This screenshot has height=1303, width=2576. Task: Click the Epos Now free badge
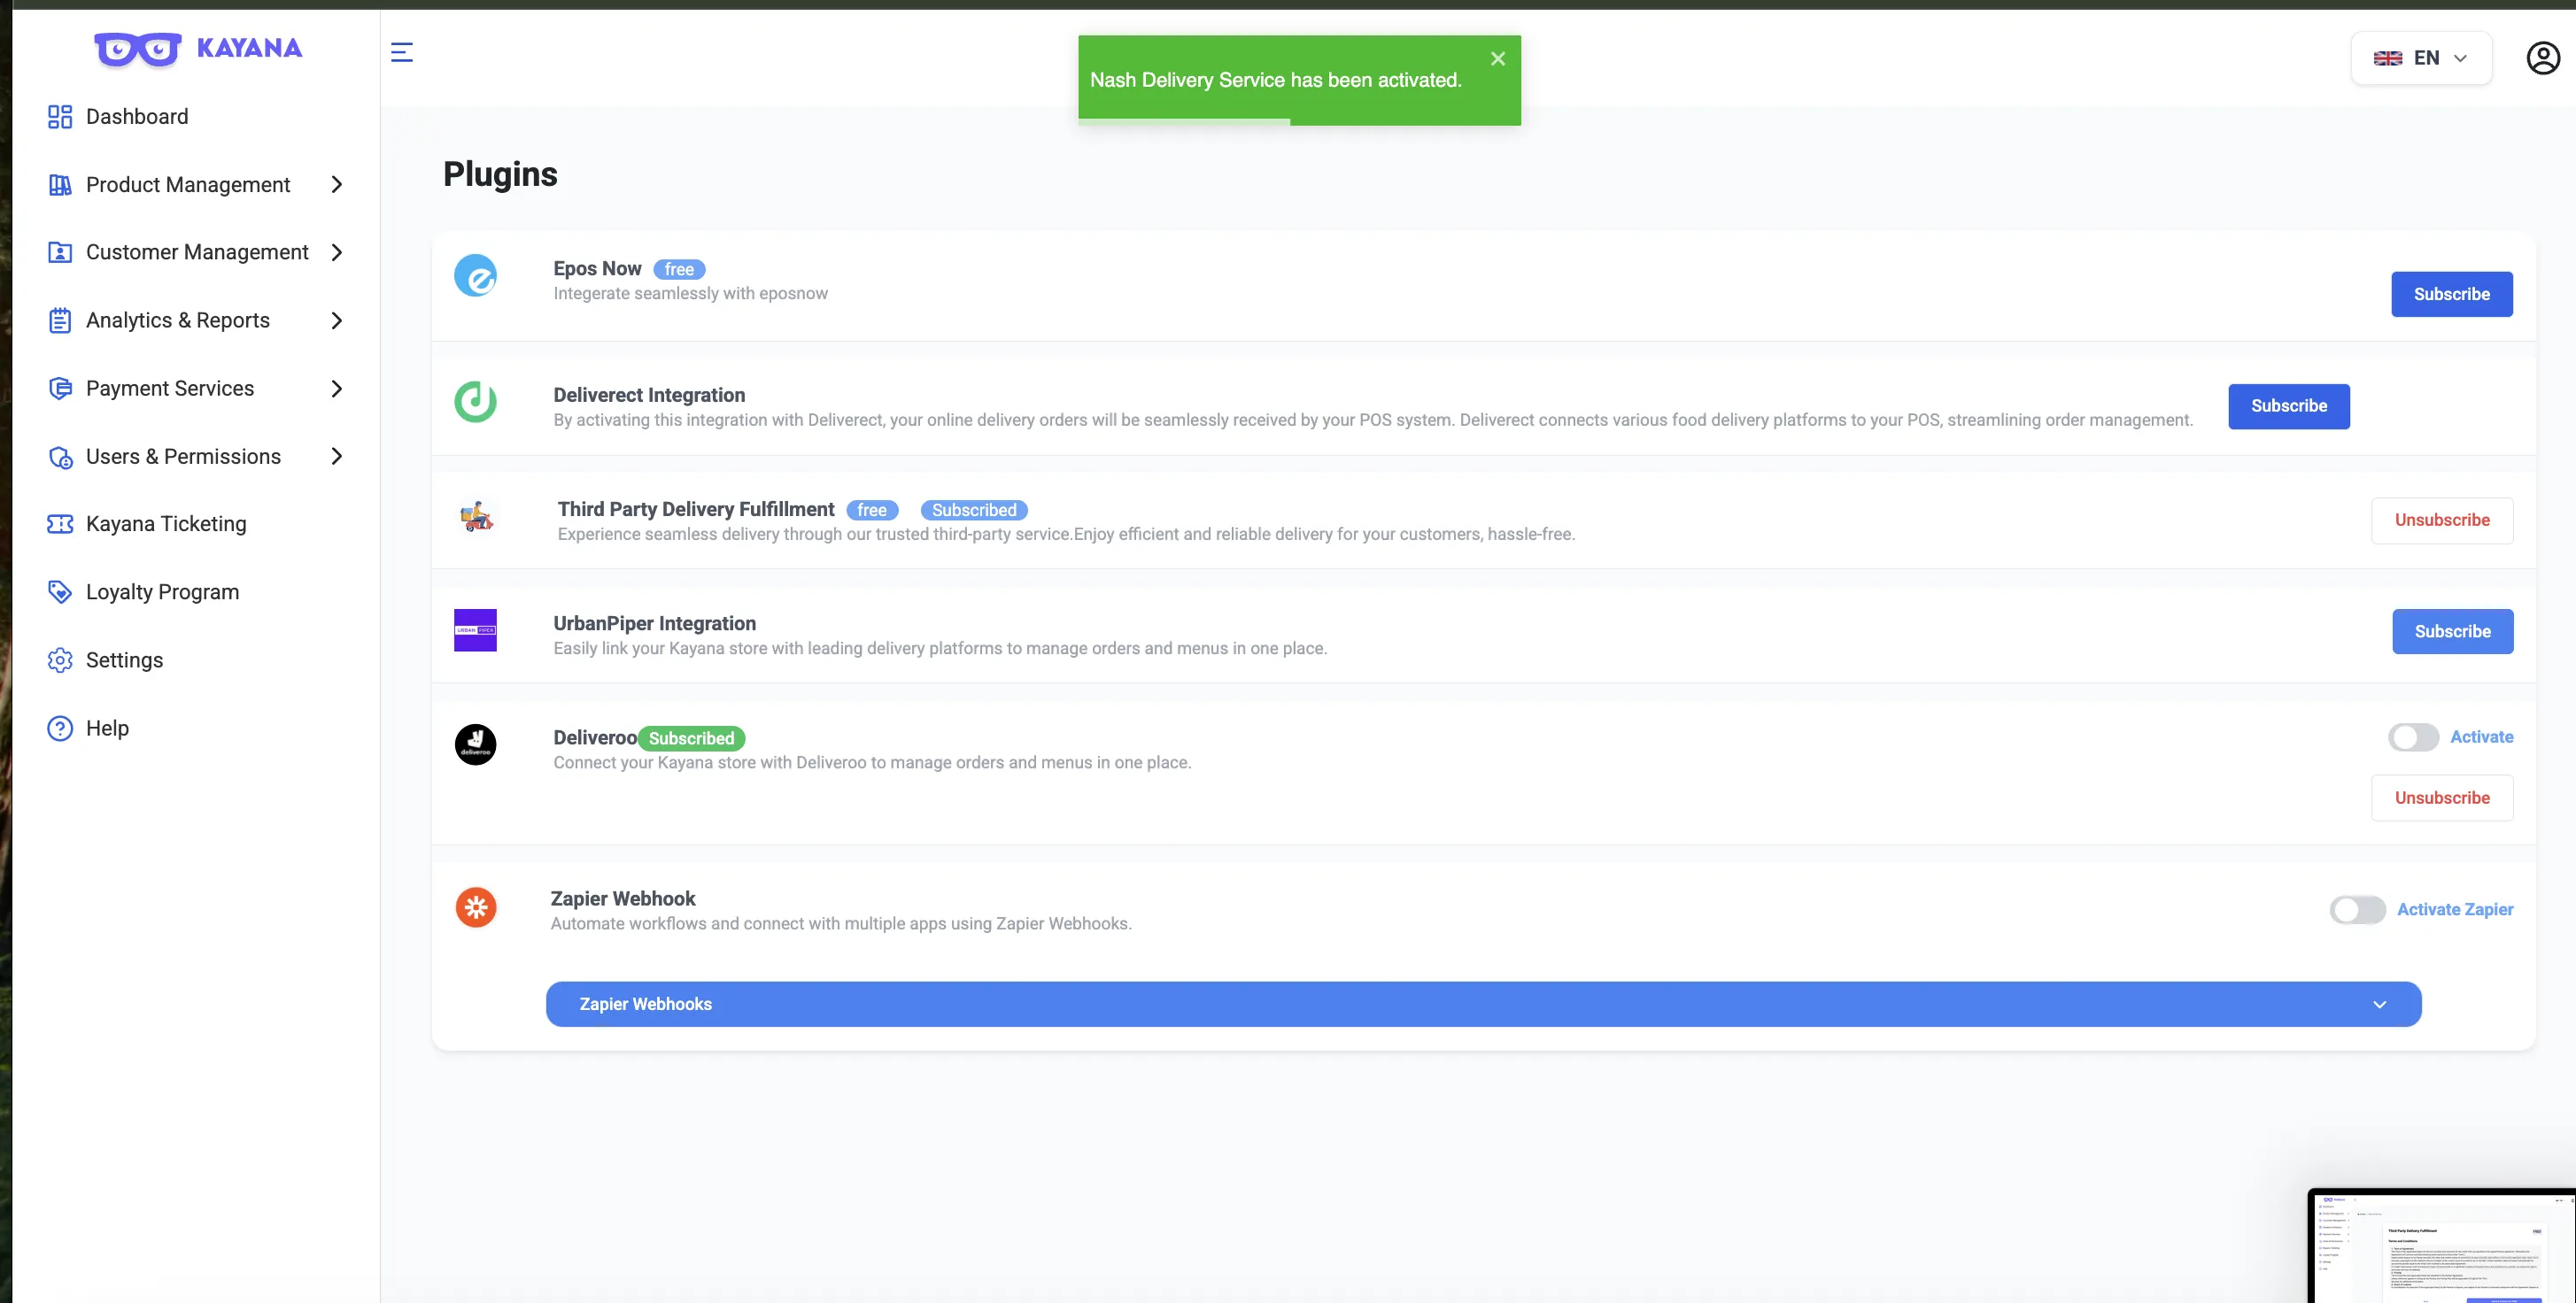(679, 269)
